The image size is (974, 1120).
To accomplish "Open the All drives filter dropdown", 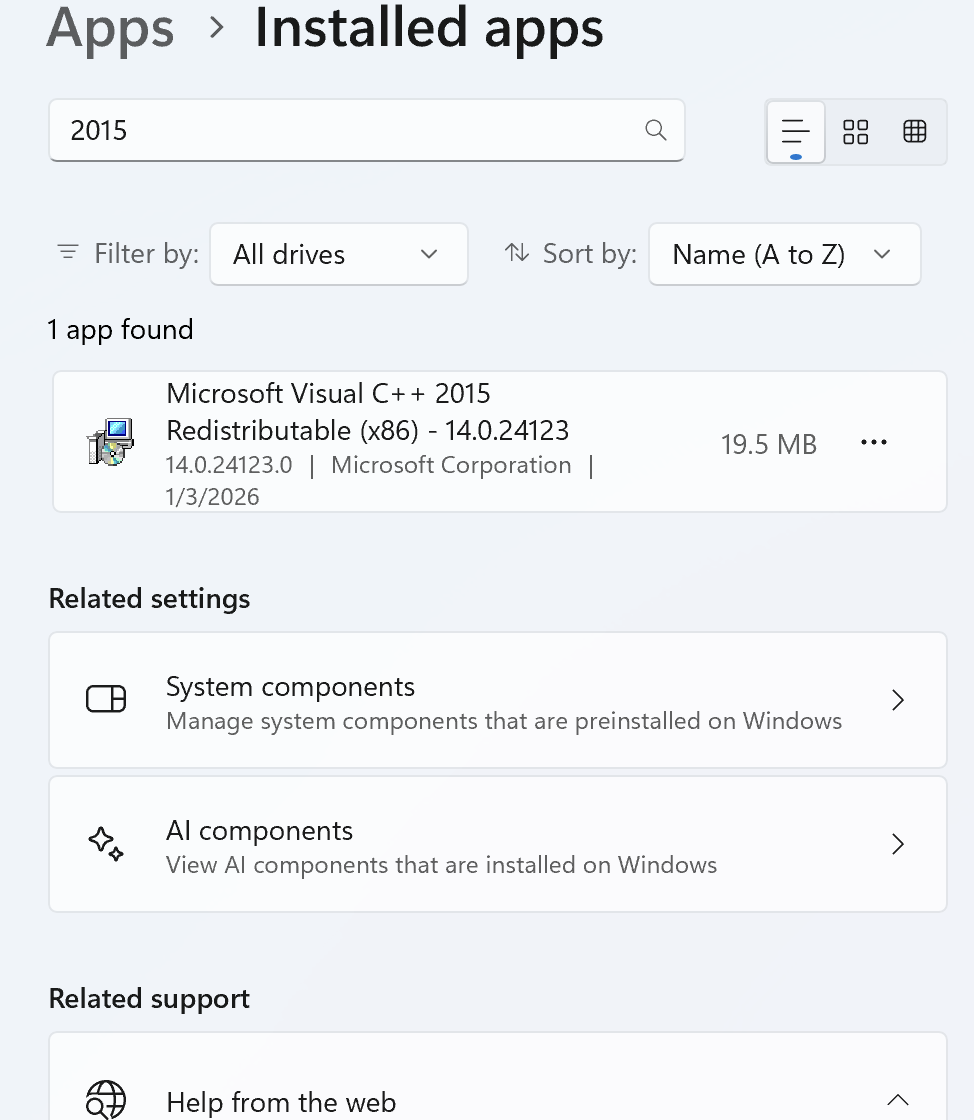I will click(x=338, y=254).
